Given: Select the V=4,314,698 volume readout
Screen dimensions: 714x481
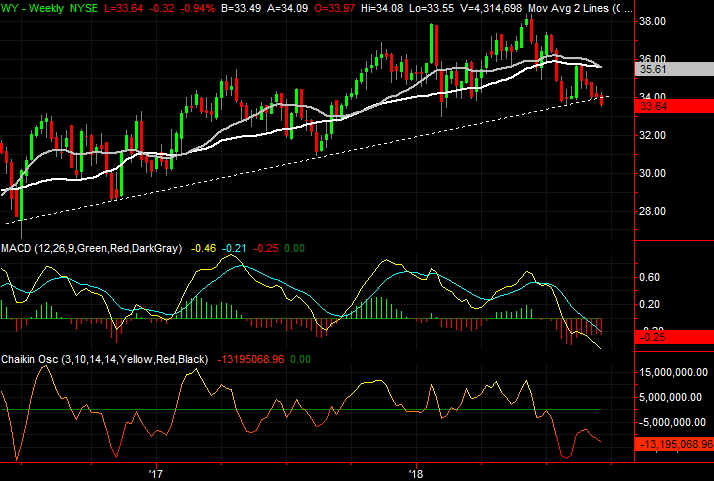Looking at the screenshot, I should point(491,8).
